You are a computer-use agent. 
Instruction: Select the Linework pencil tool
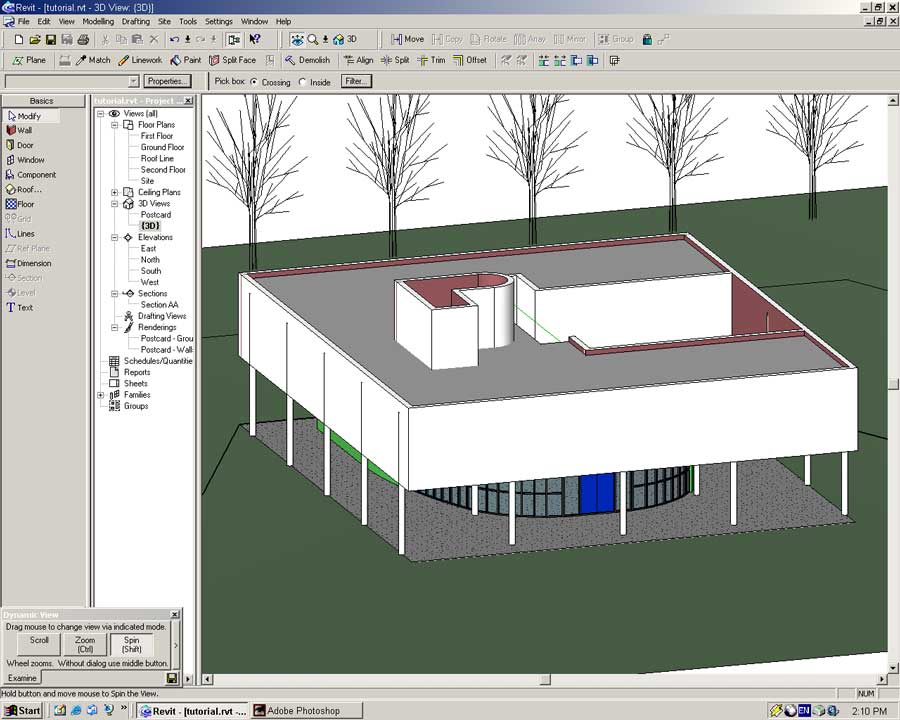point(140,60)
